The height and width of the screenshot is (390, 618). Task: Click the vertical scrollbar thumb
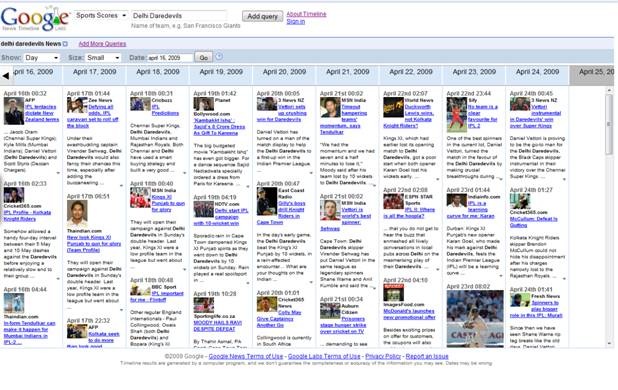(609, 124)
